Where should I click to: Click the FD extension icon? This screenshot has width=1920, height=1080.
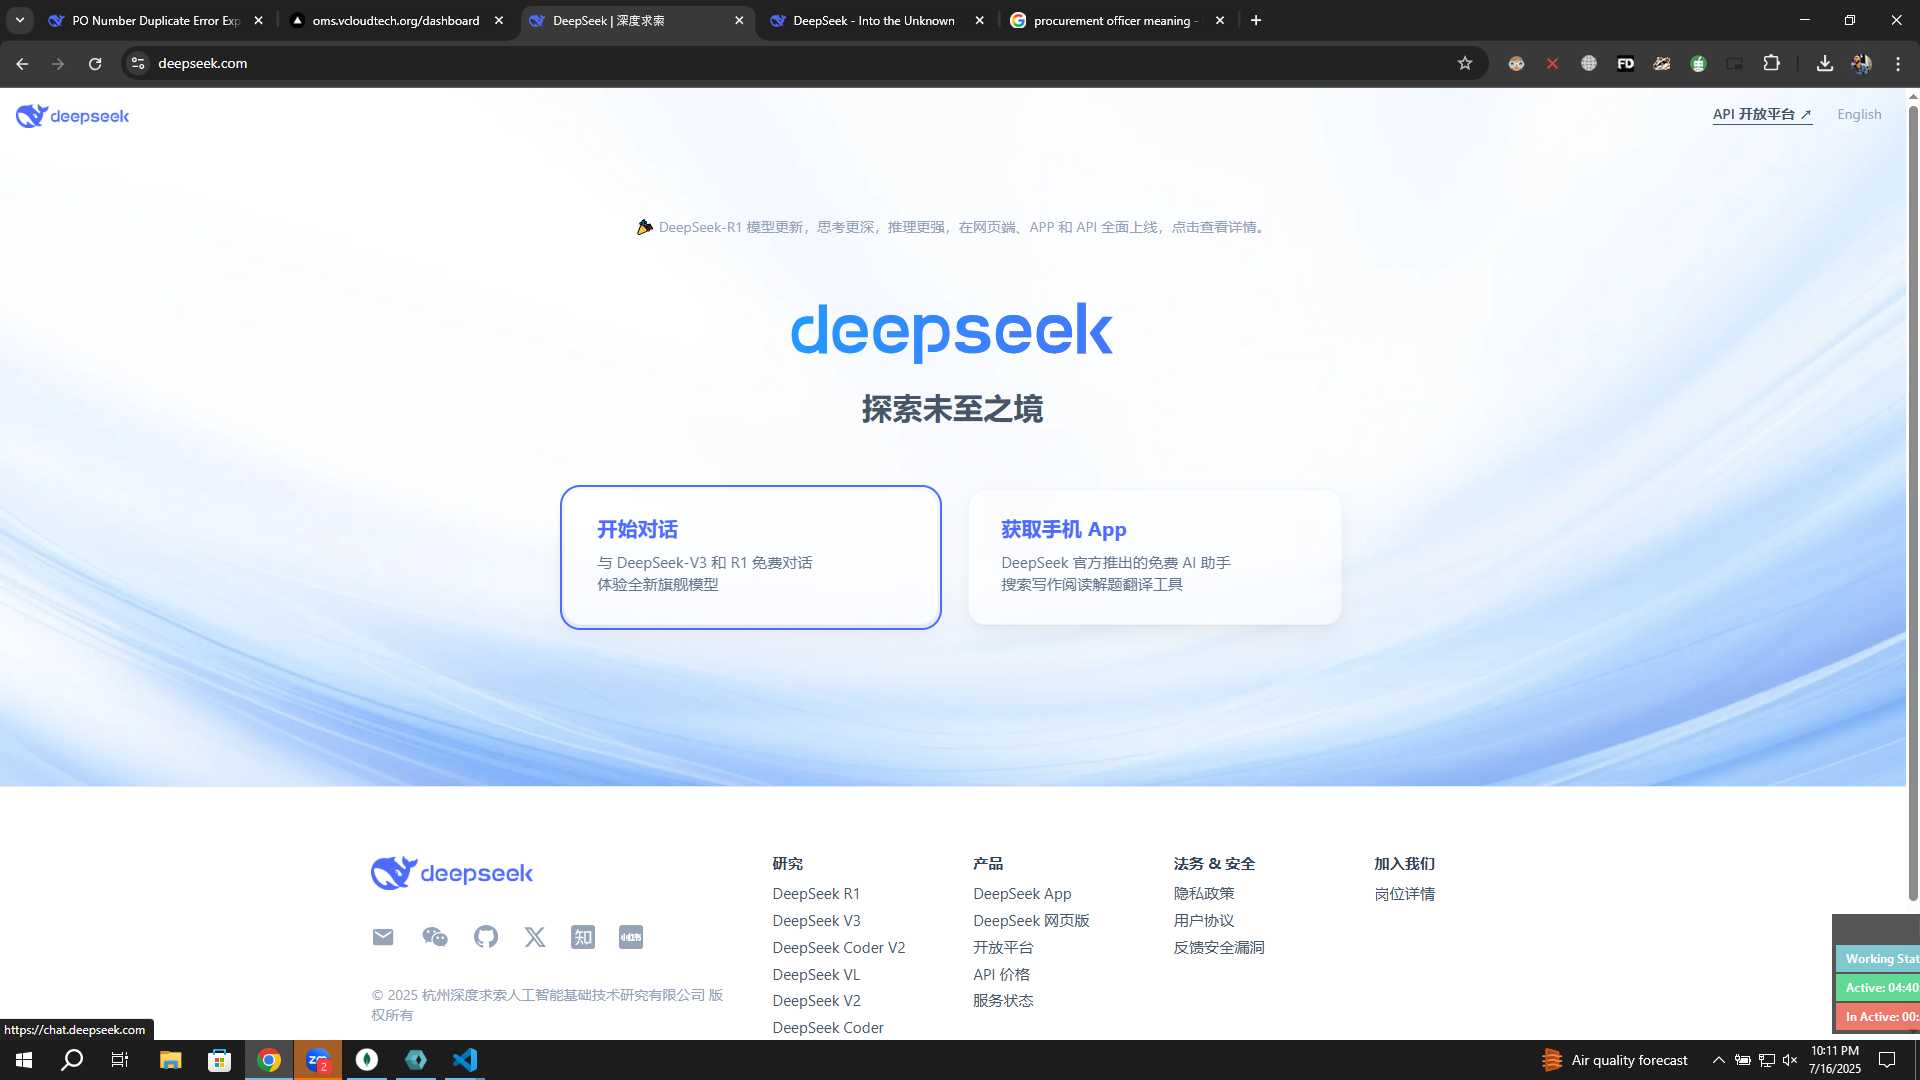[1625, 63]
